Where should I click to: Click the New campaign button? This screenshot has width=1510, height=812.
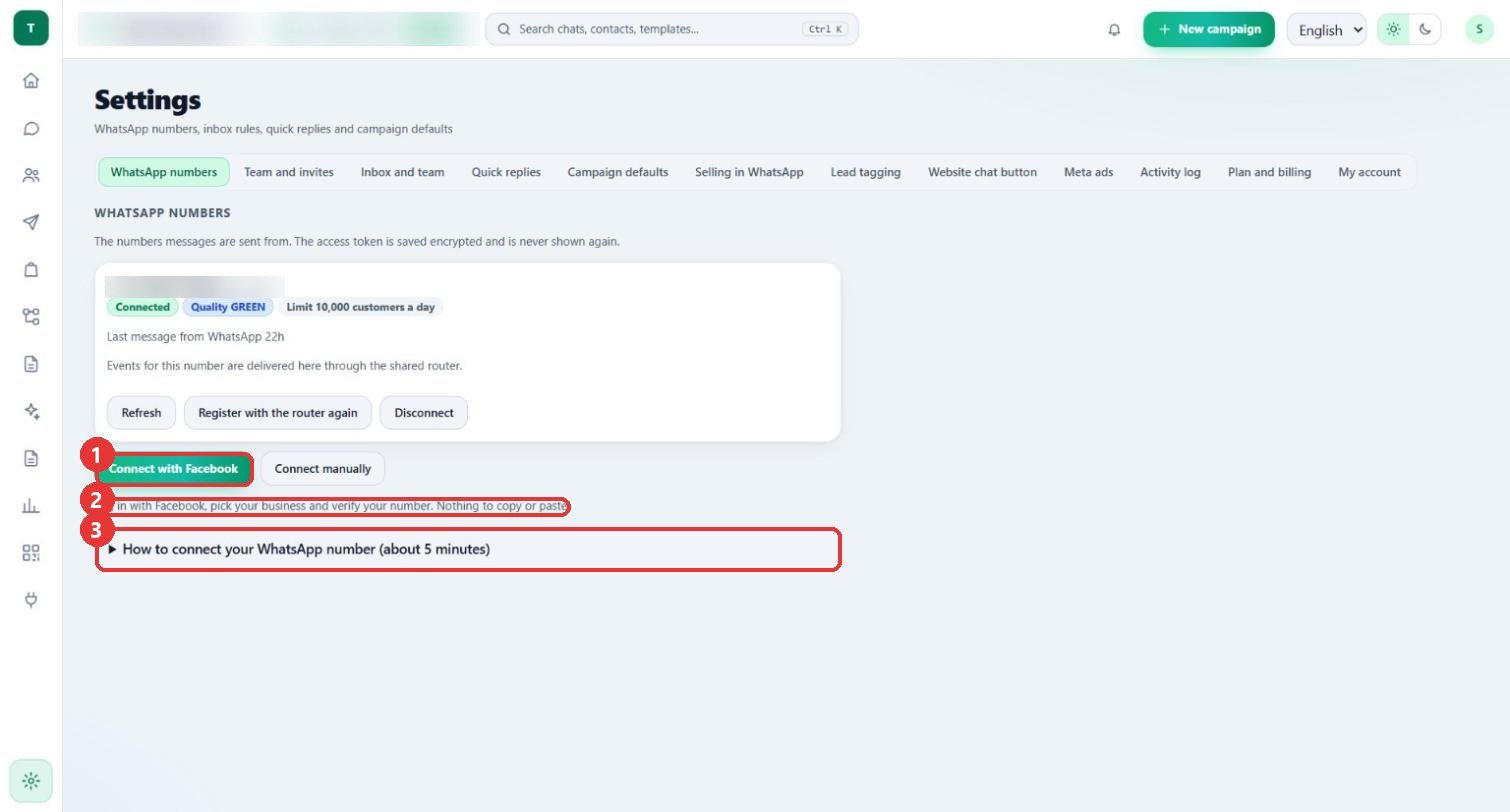[1209, 29]
